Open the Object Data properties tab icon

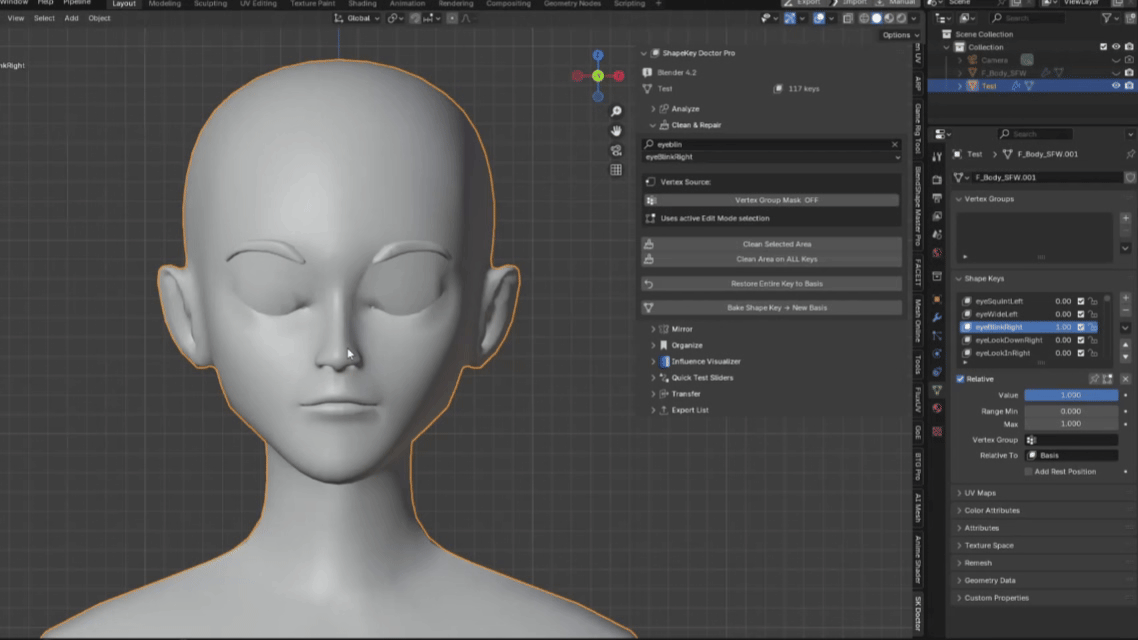[x=937, y=390]
